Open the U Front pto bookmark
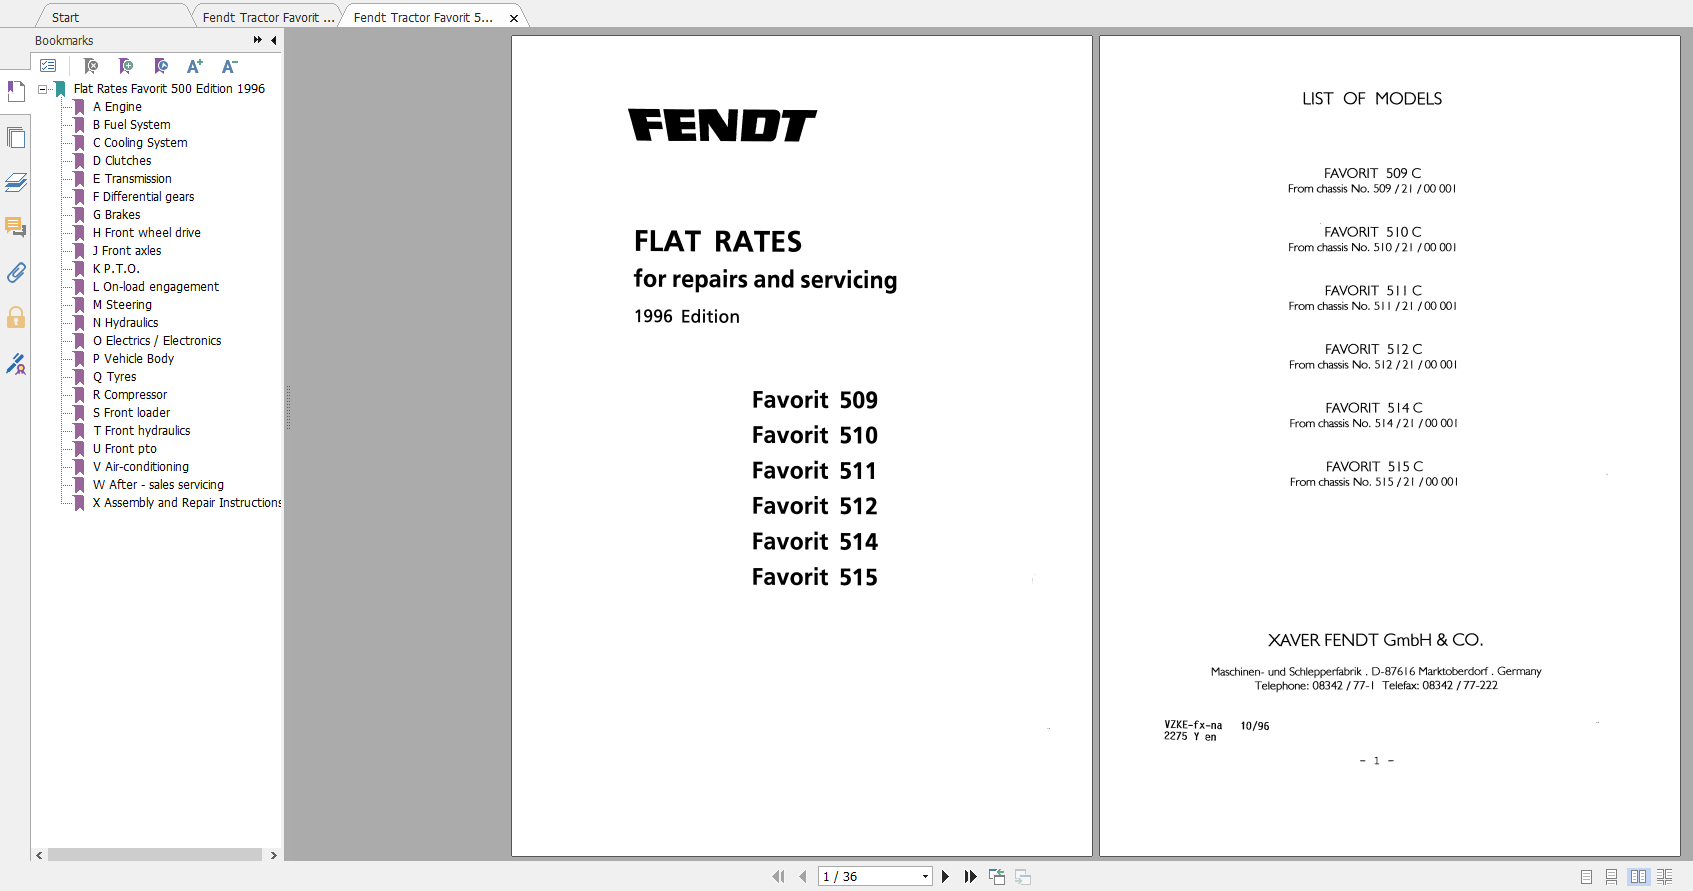 pyautogui.click(x=125, y=449)
